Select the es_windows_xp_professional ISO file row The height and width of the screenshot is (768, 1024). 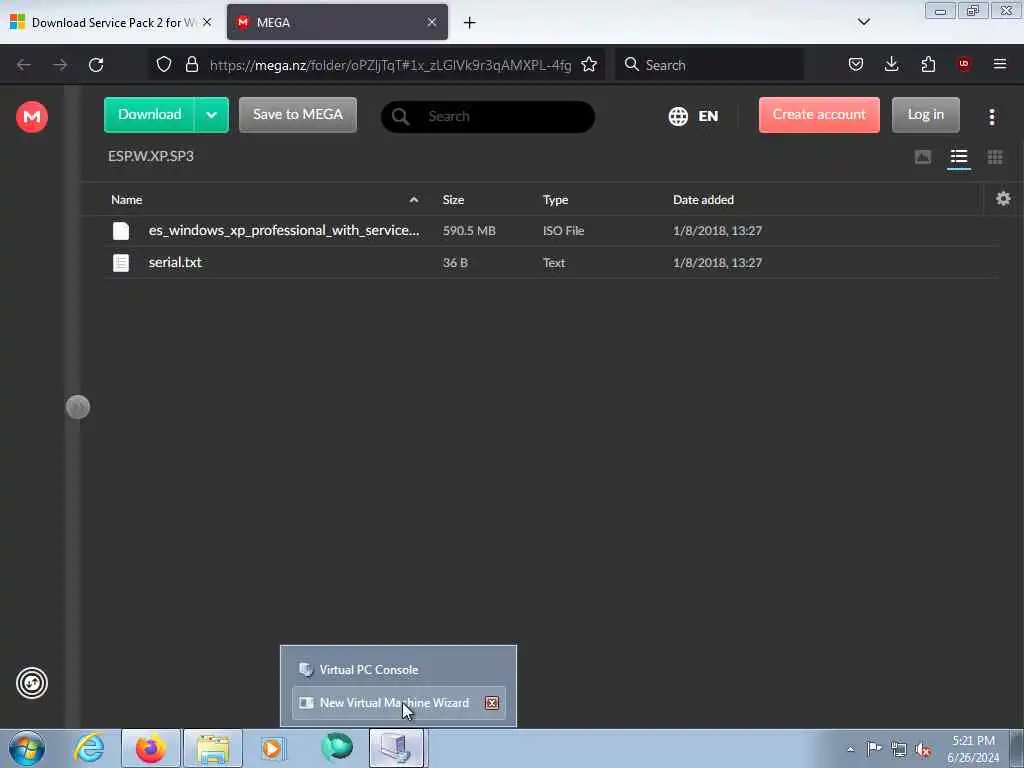point(551,231)
